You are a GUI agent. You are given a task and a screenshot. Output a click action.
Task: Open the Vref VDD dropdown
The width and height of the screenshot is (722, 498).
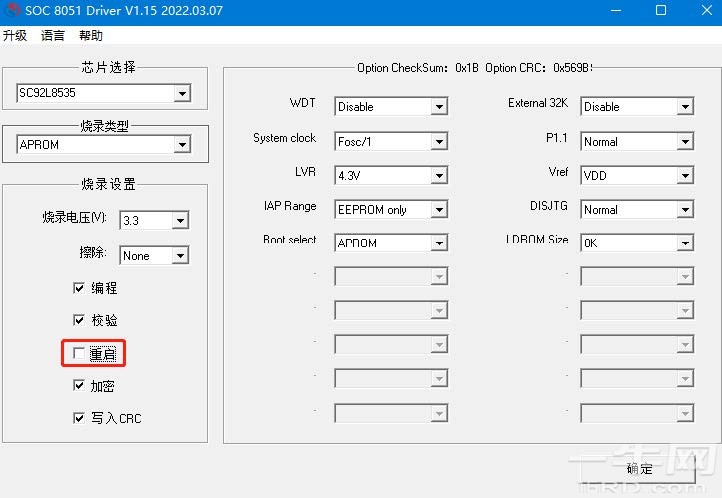tap(685, 176)
